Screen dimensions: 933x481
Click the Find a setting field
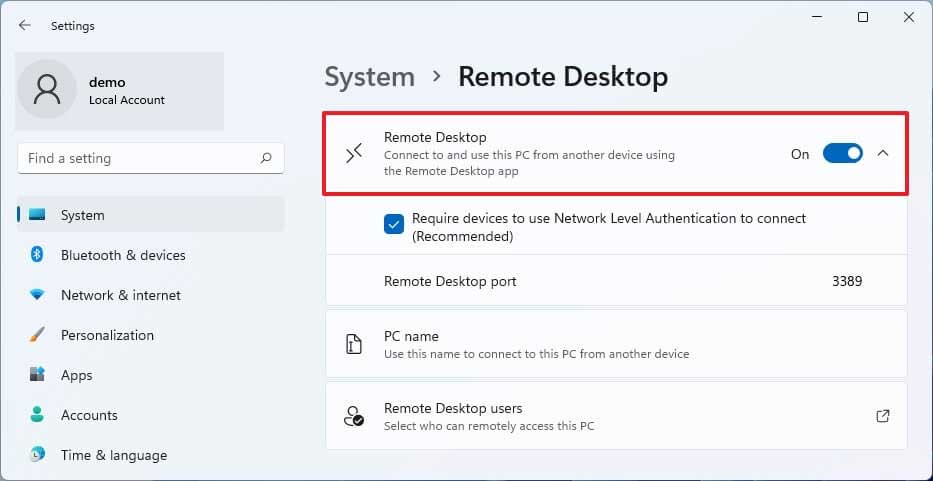coord(151,158)
